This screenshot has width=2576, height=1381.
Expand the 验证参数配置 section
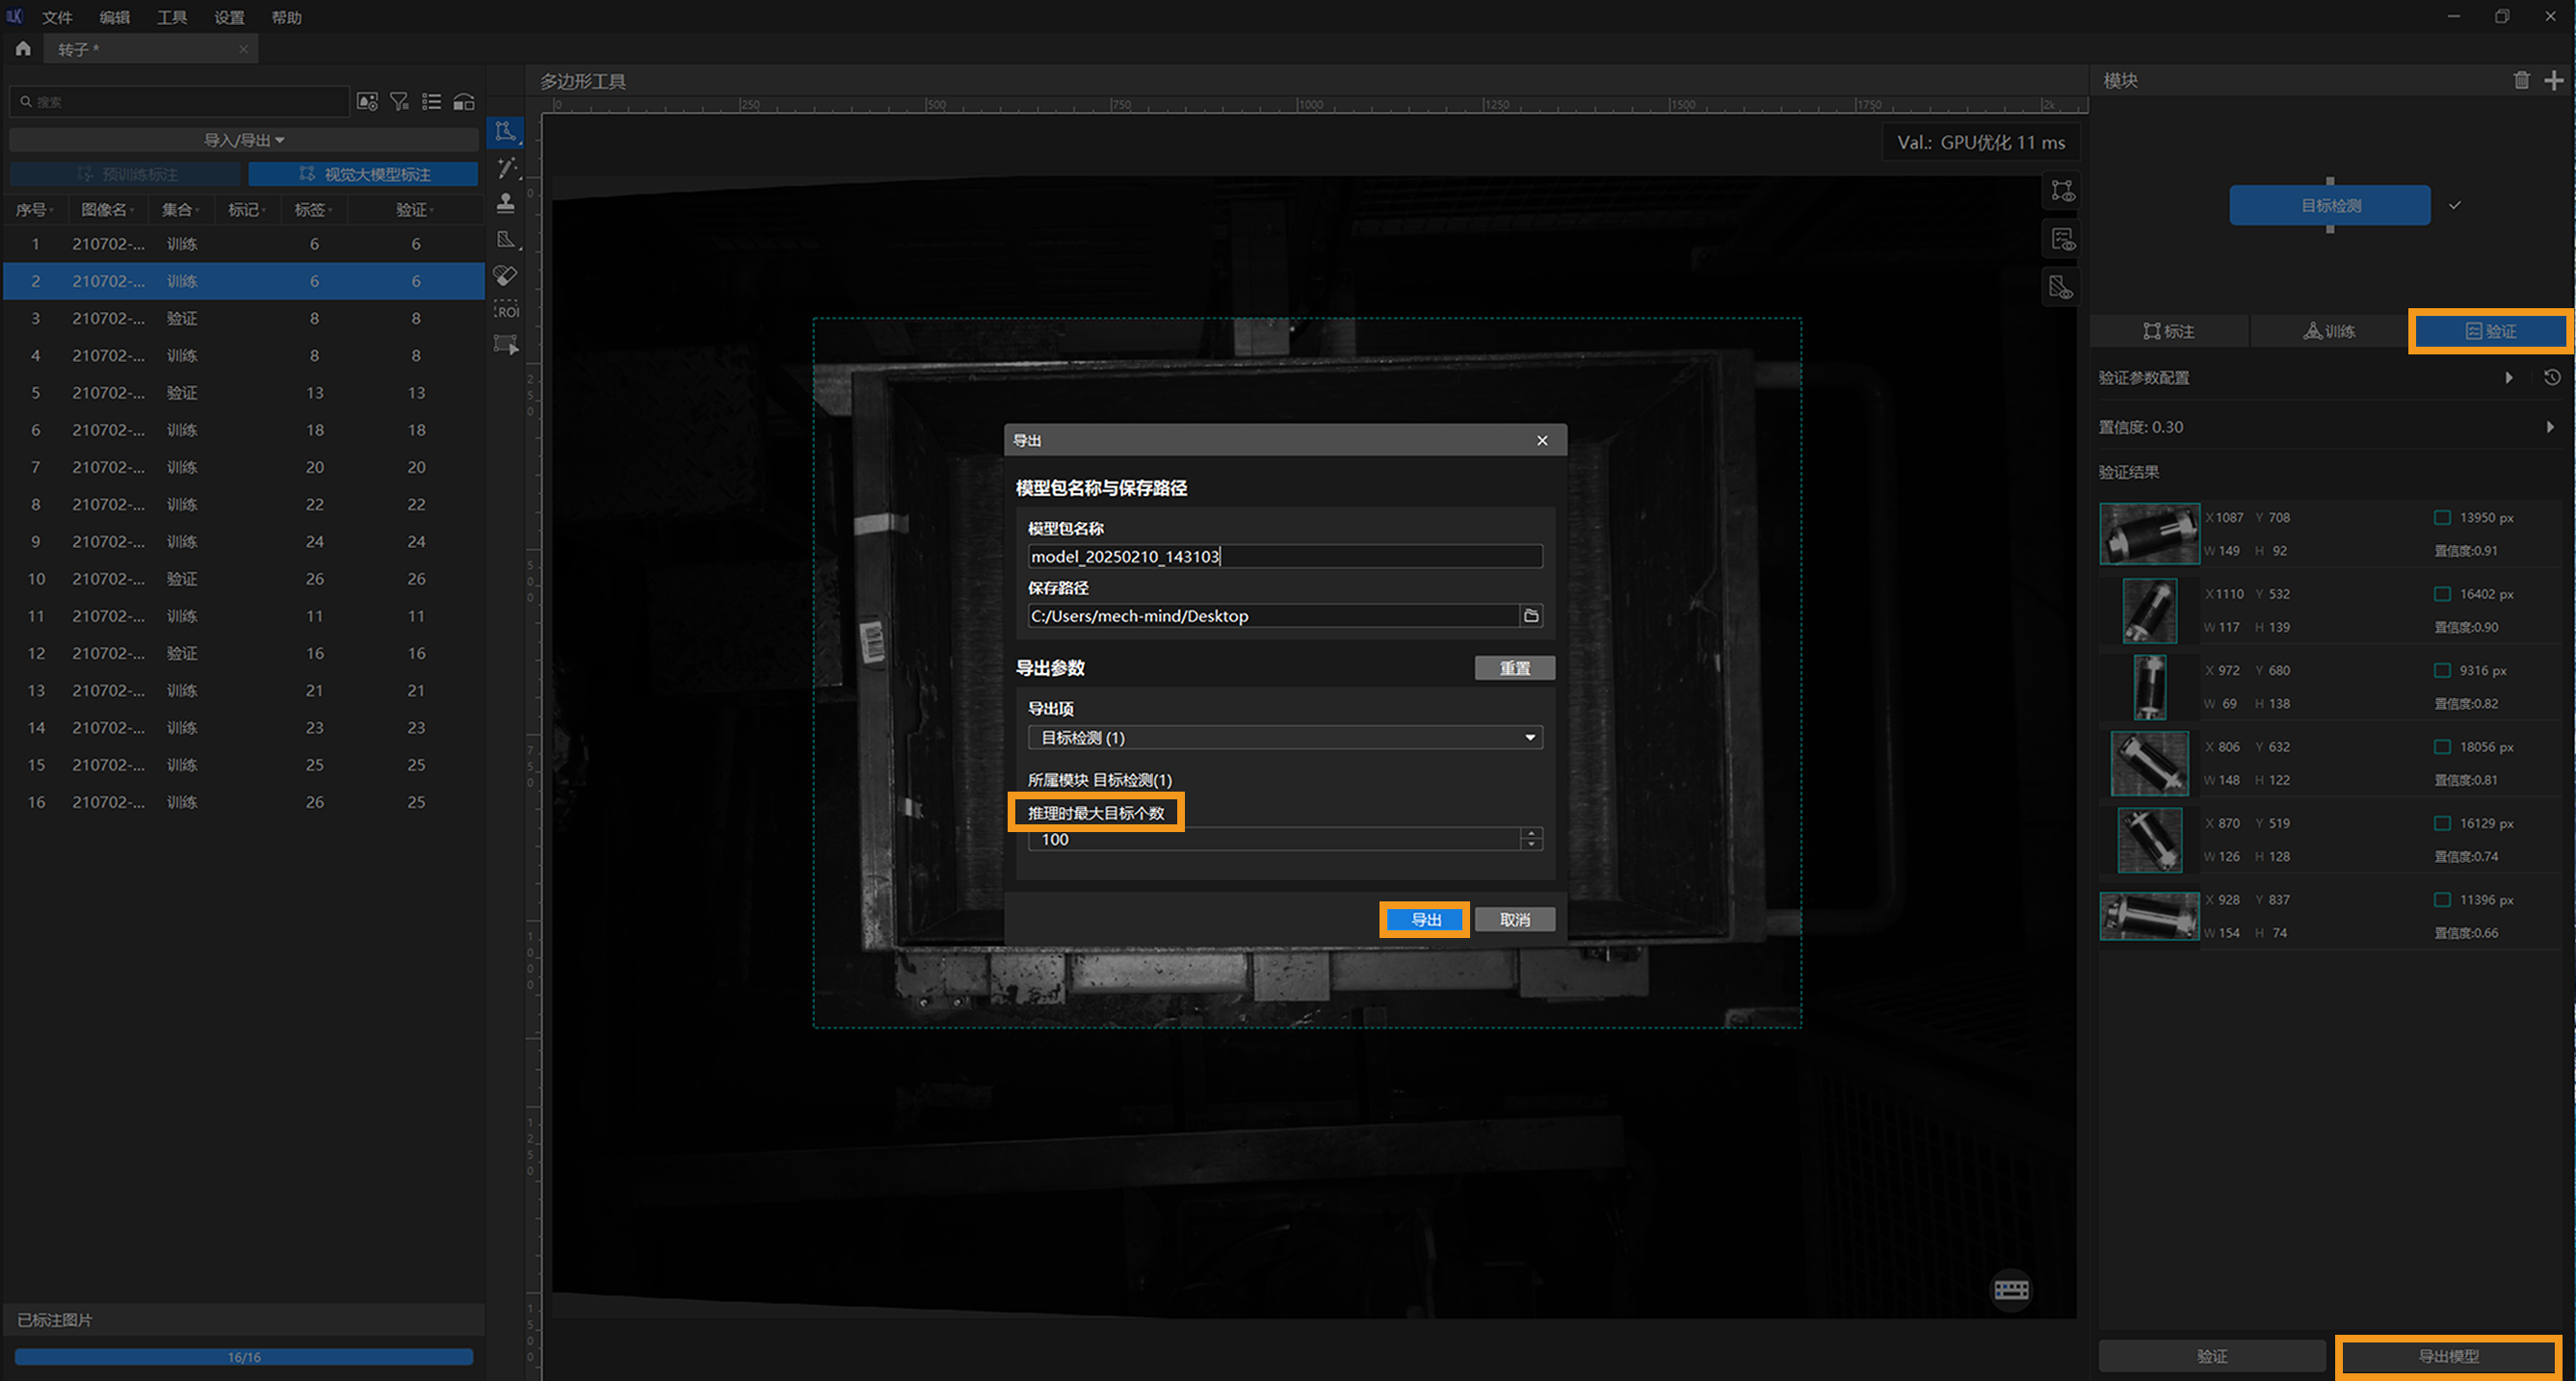click(2508, 377)
